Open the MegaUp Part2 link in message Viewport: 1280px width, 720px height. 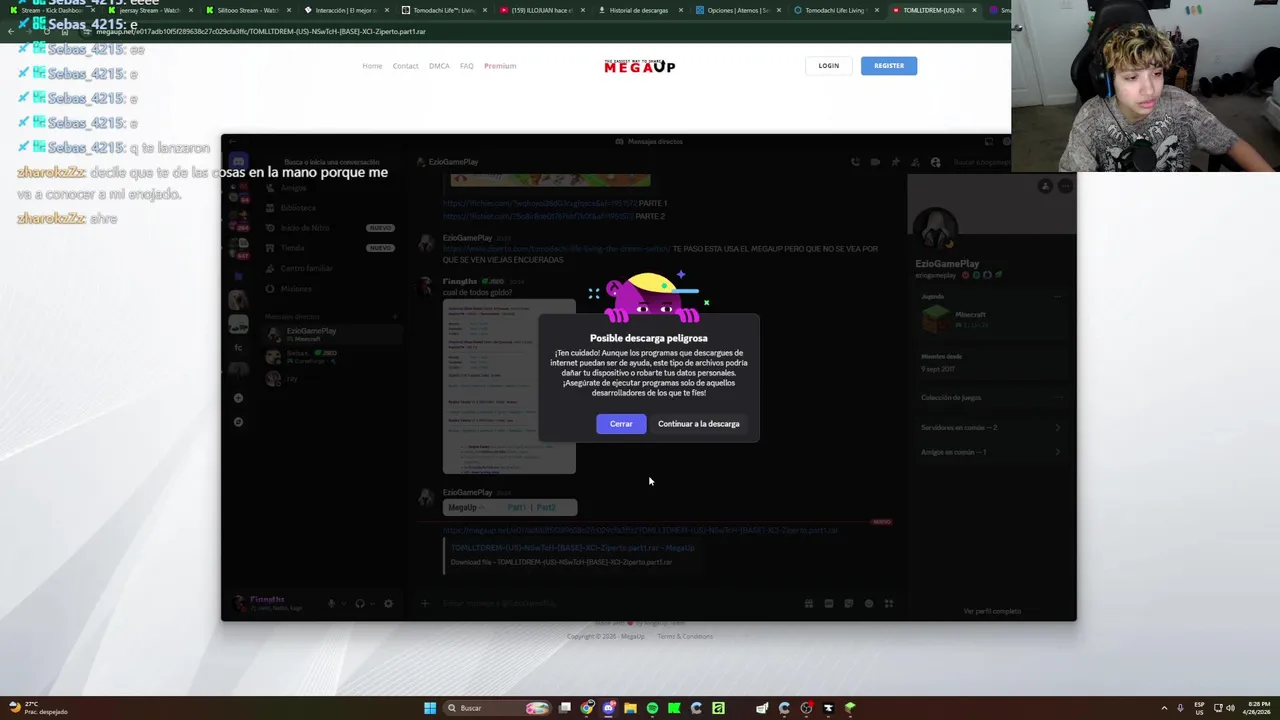tap(545, 507)
